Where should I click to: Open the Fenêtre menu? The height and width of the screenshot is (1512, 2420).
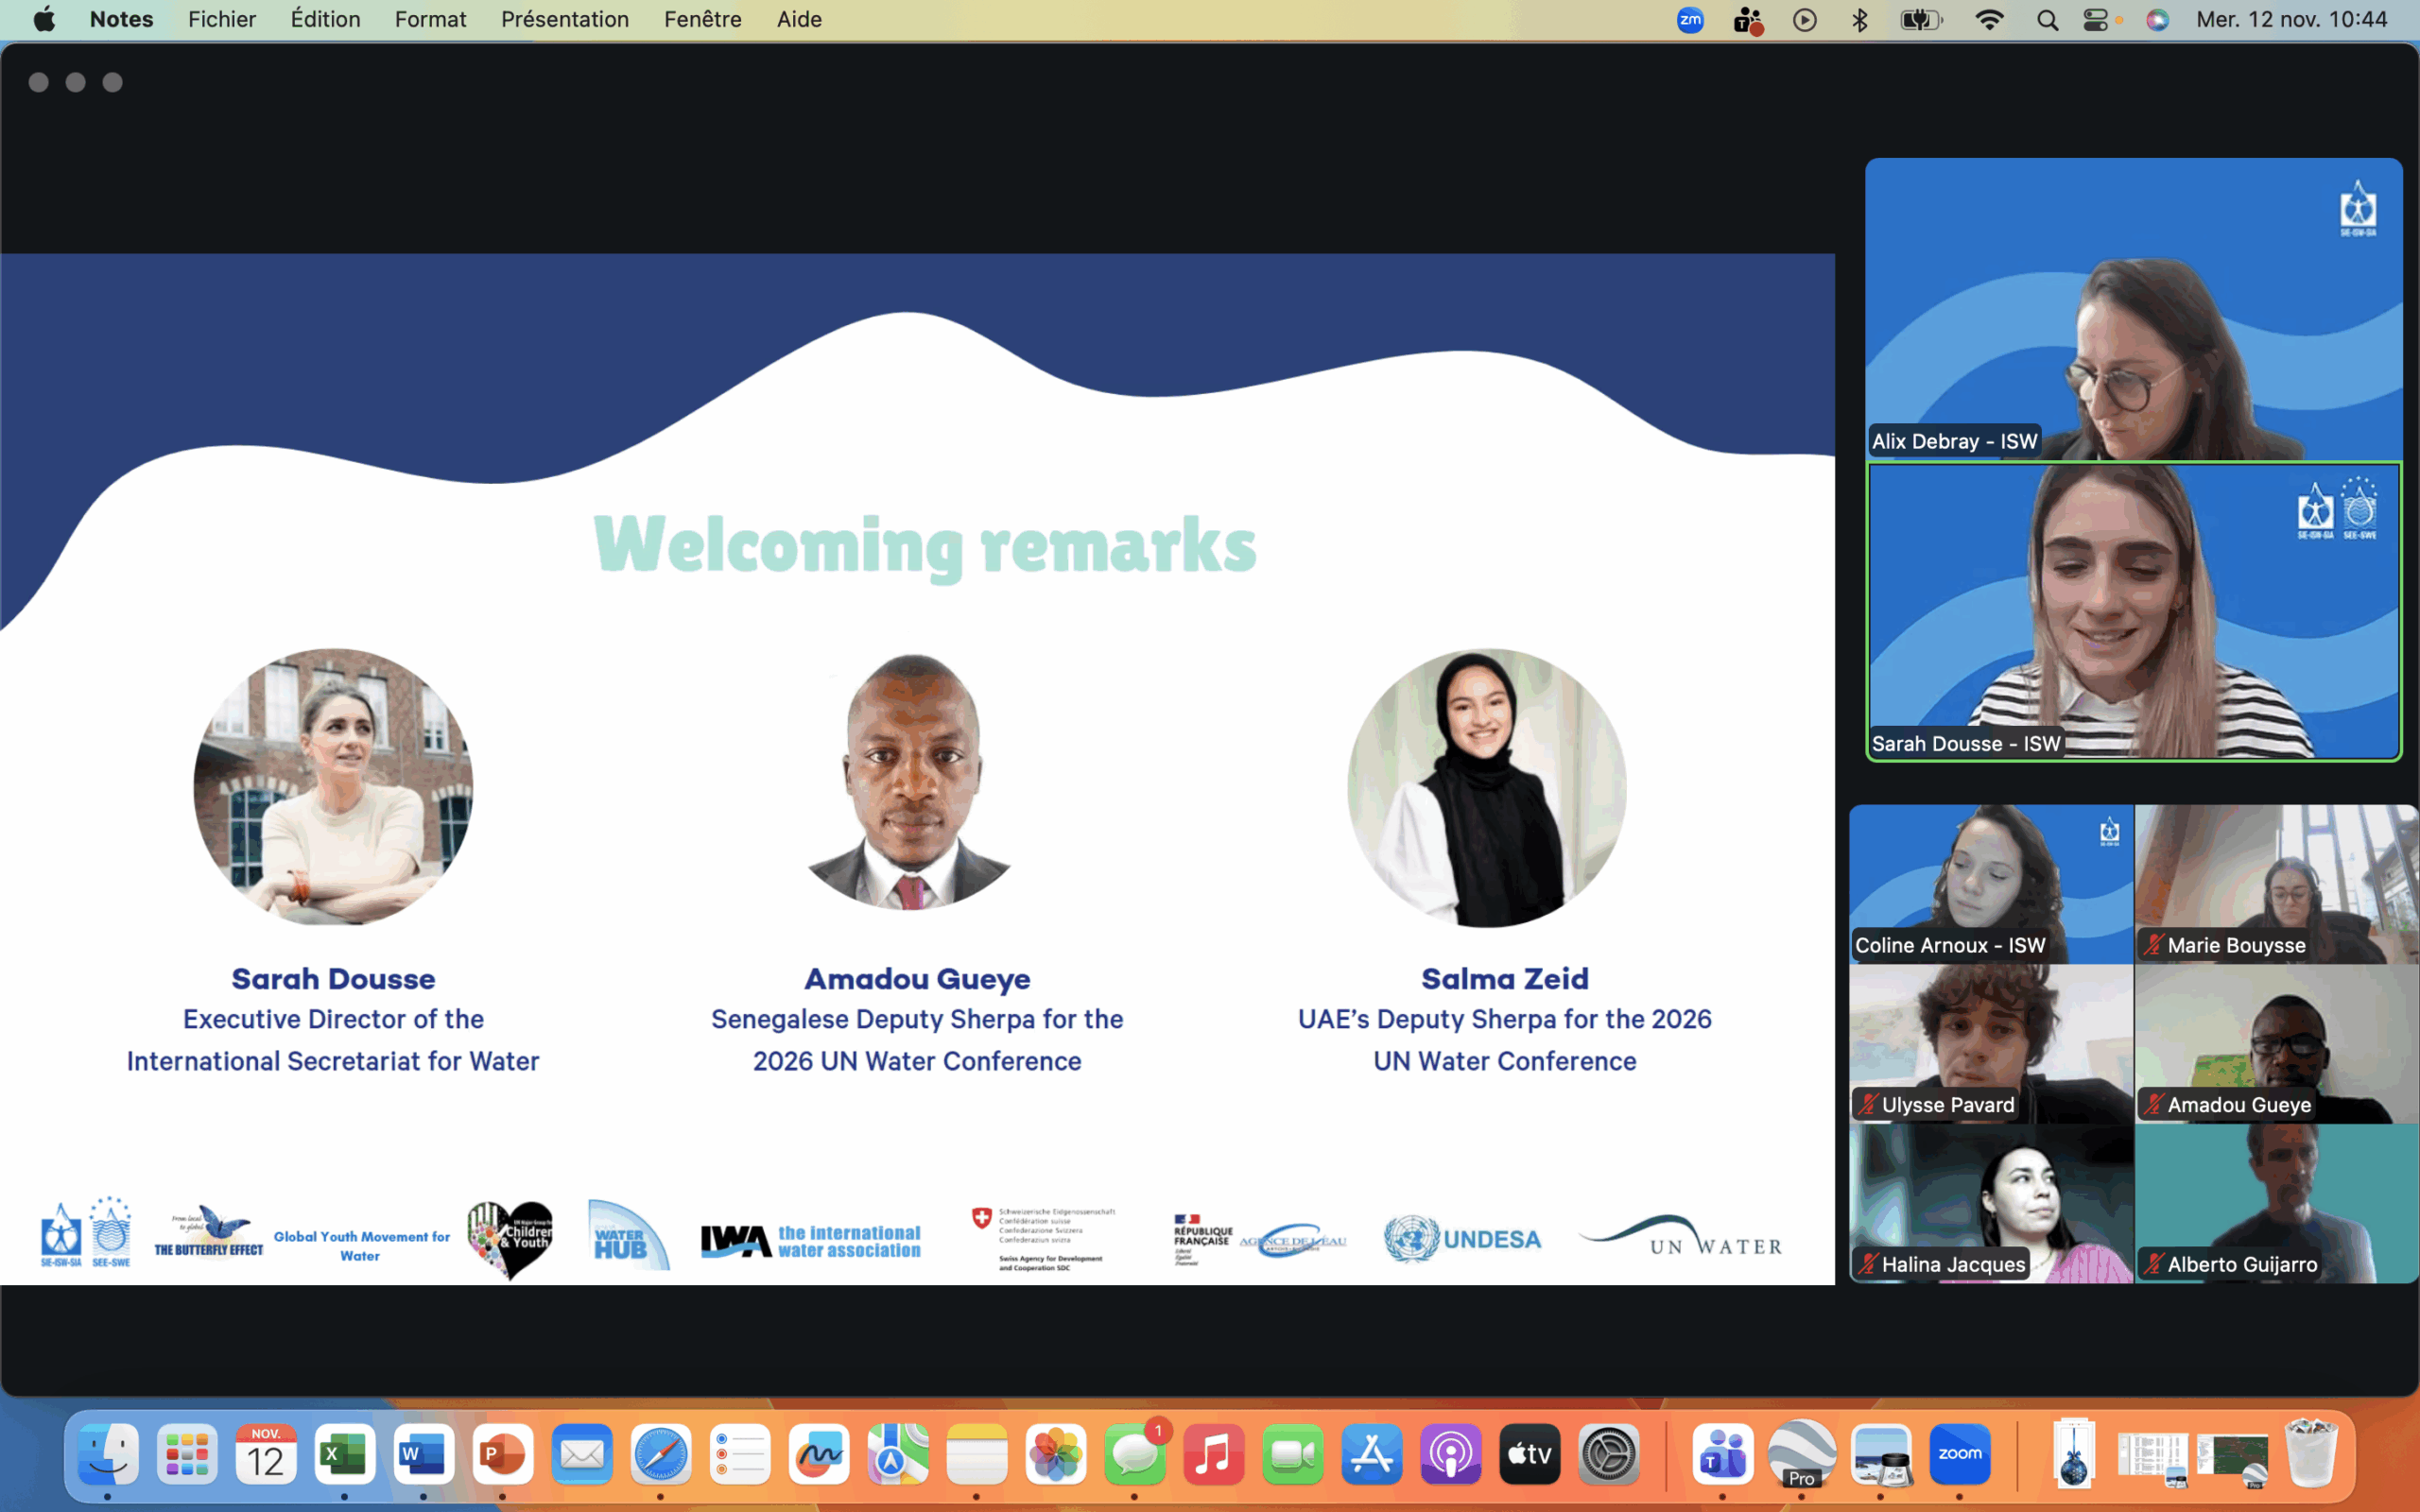click(x=702, y=20)
